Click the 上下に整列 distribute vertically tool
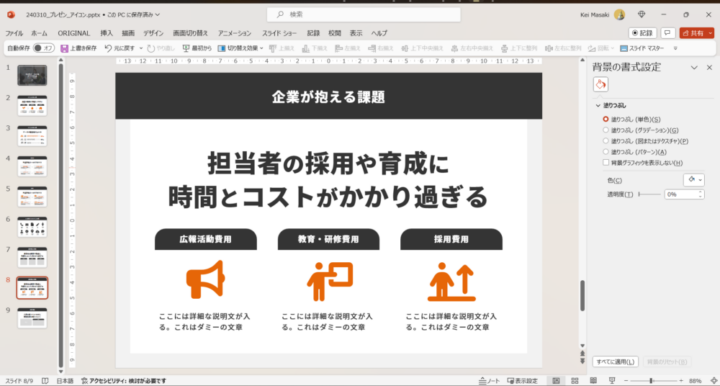This screenshot has width=720, height=386. pyautogui.click(x=519, y=48)
